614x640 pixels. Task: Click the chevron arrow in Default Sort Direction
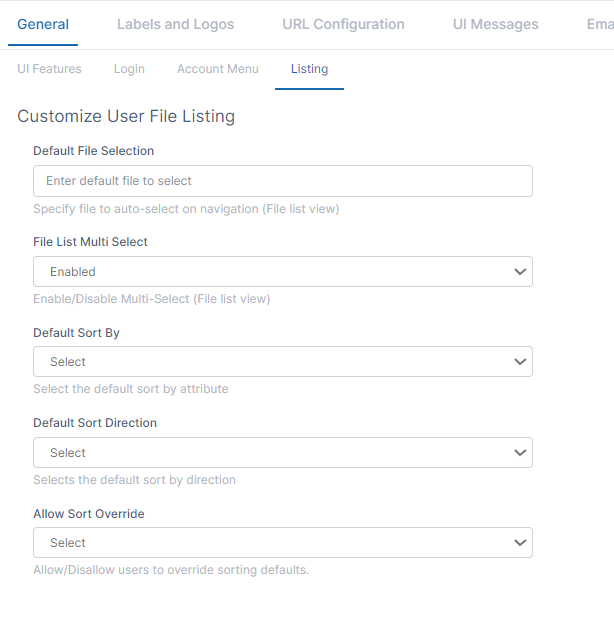[519, 453]
